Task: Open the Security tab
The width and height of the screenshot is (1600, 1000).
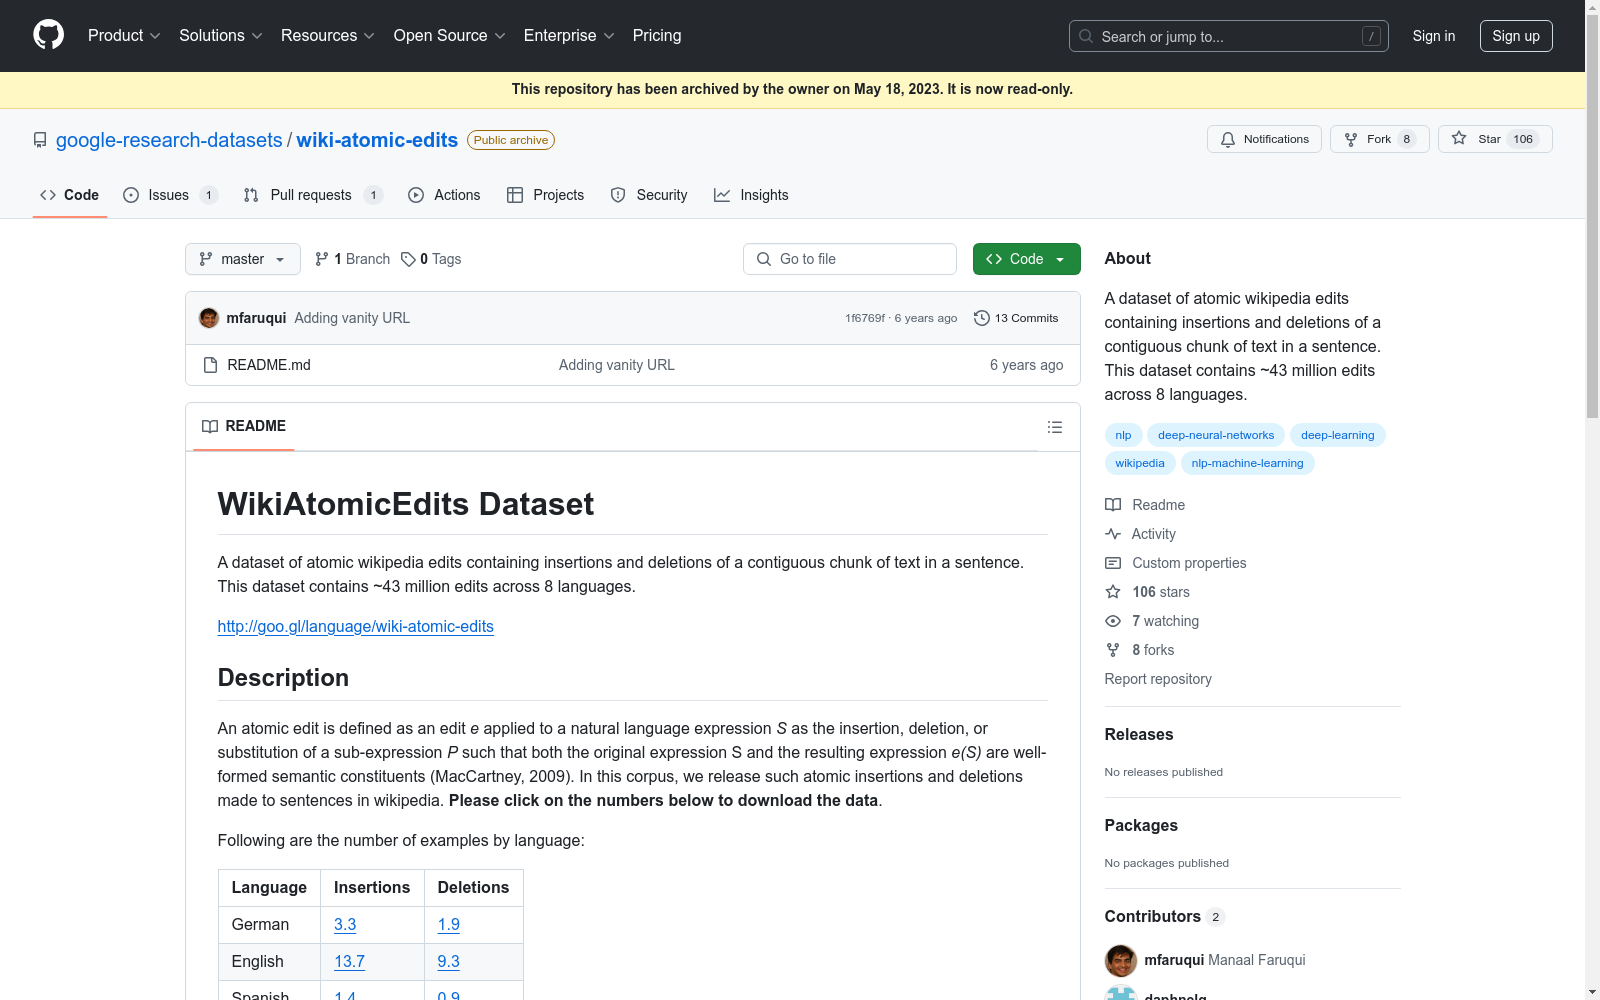Action: click(649, 195)
